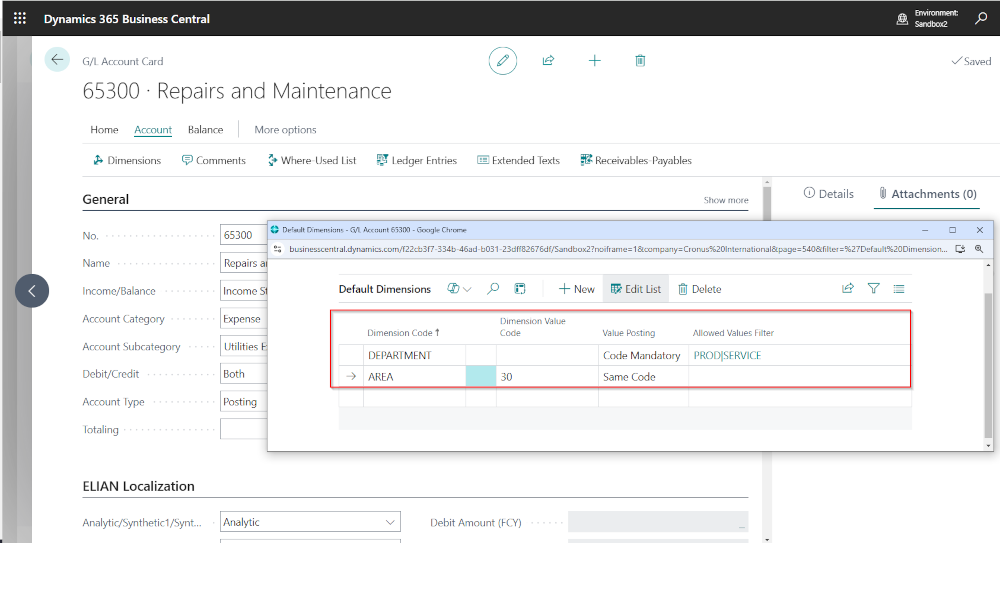Open the Environment Sandbox2 indicator
The width and height of the screenshot is (1000, 600).
928,18
